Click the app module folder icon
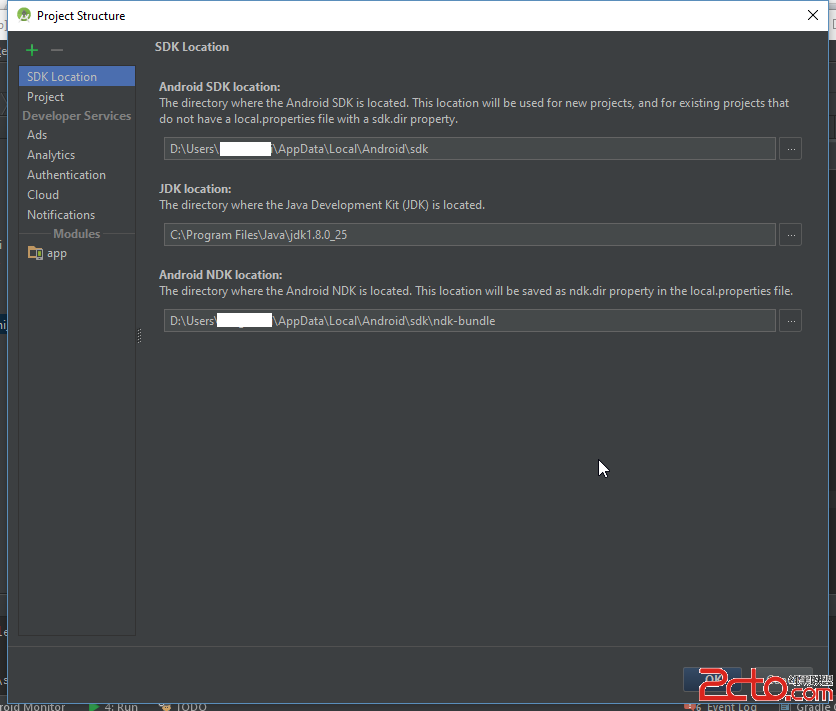 (x=35, y=253)
